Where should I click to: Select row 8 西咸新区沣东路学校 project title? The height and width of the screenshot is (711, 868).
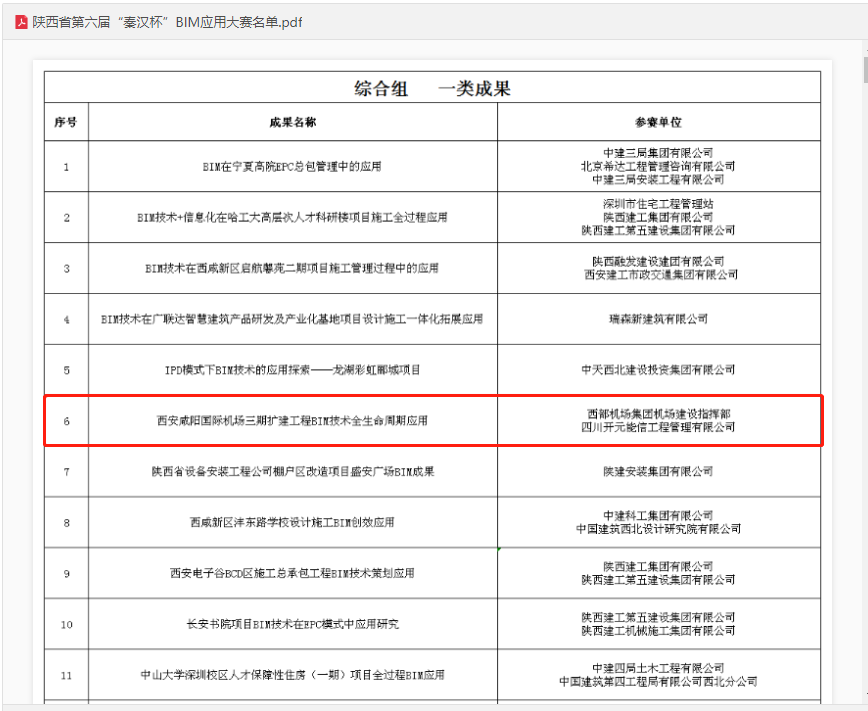pyautogui.click(x=292, y=523)
